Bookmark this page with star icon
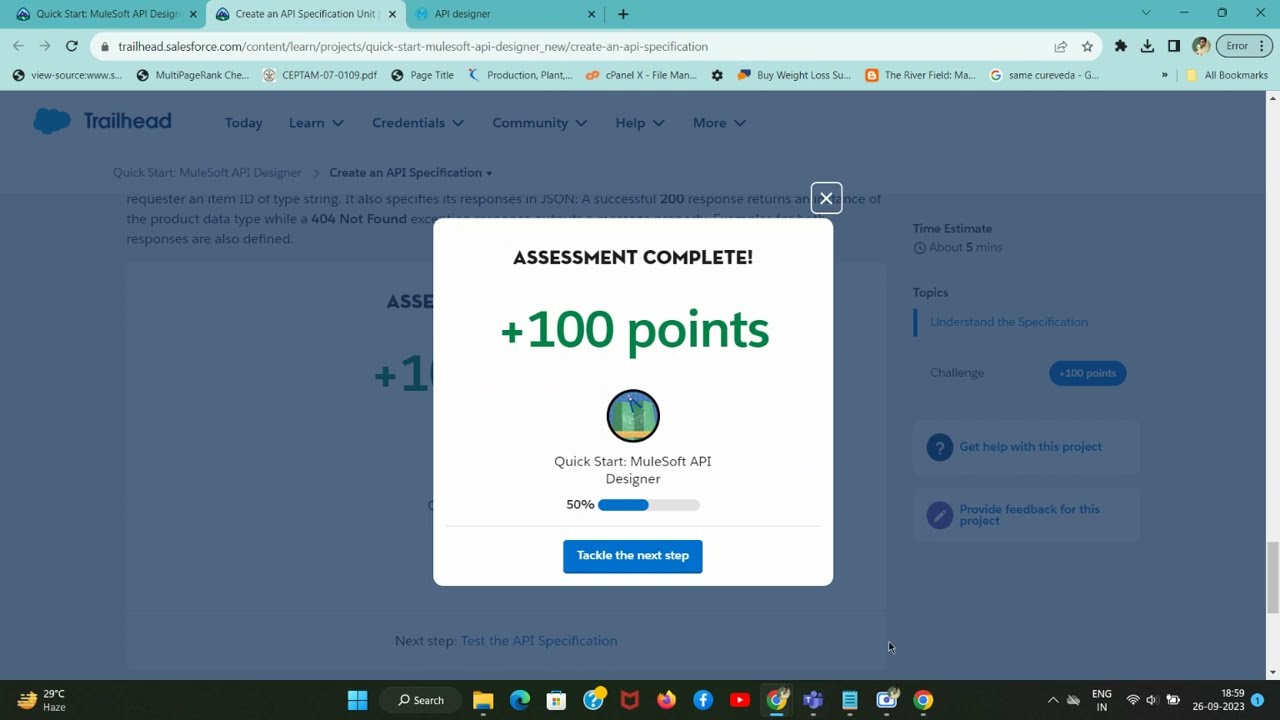The image size is (1280, 720). point(1087,46)
